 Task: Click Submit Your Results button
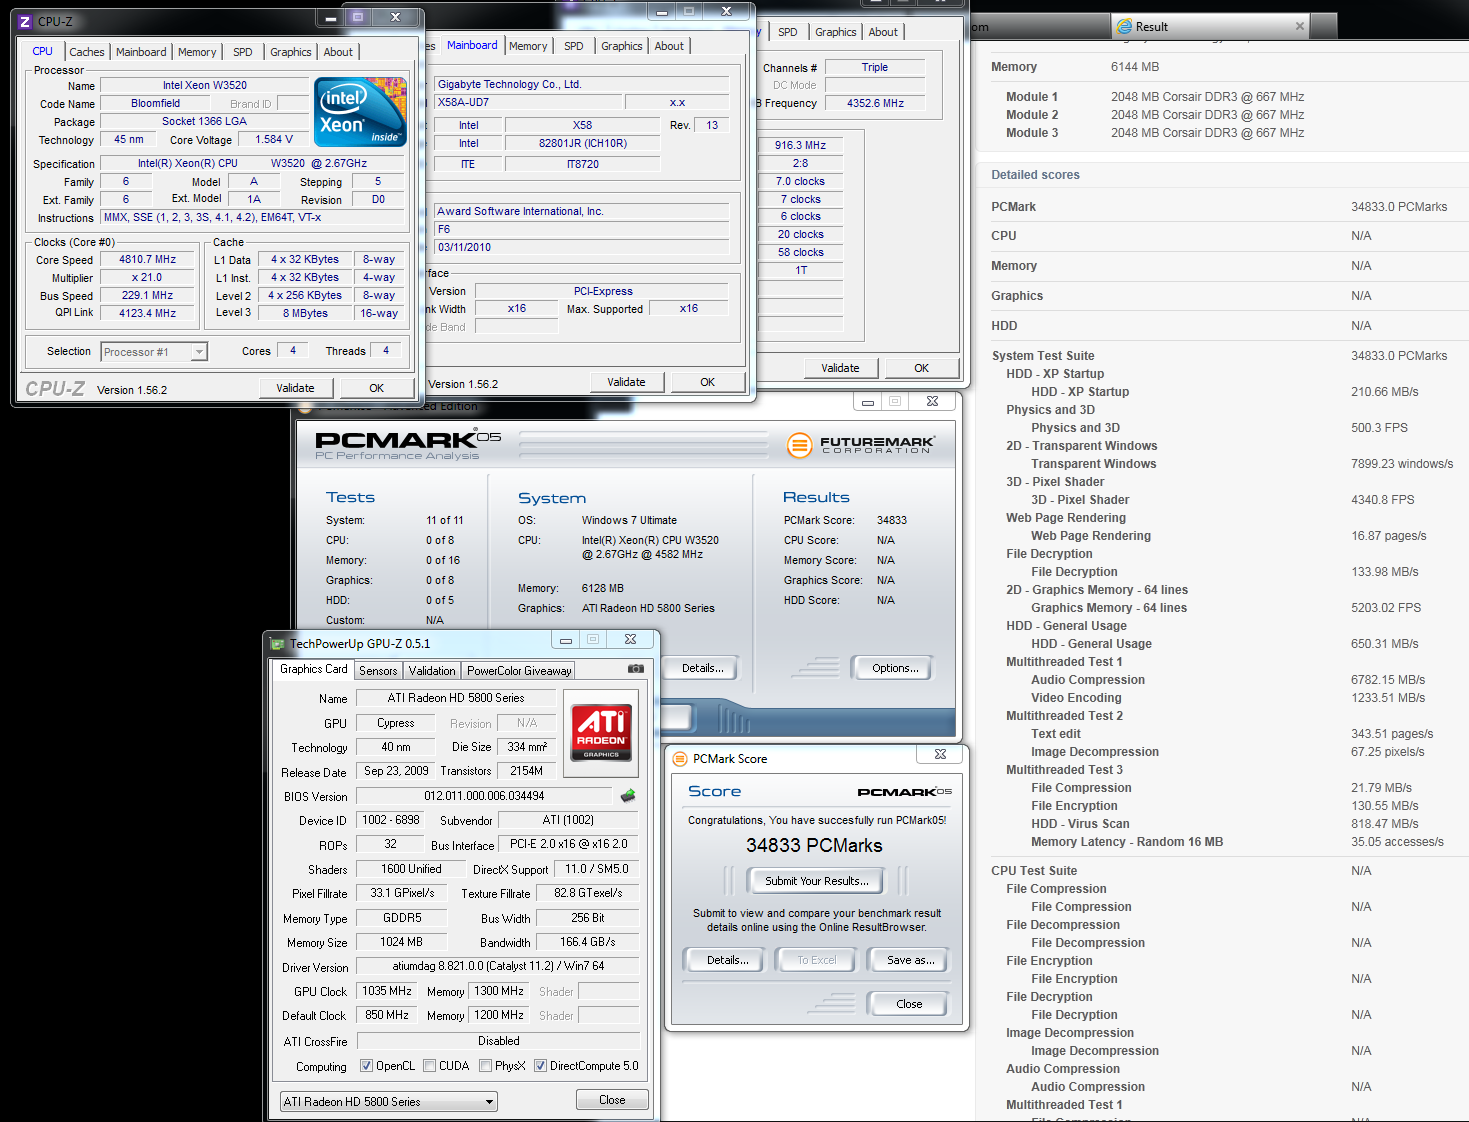(x=817, y=881)
